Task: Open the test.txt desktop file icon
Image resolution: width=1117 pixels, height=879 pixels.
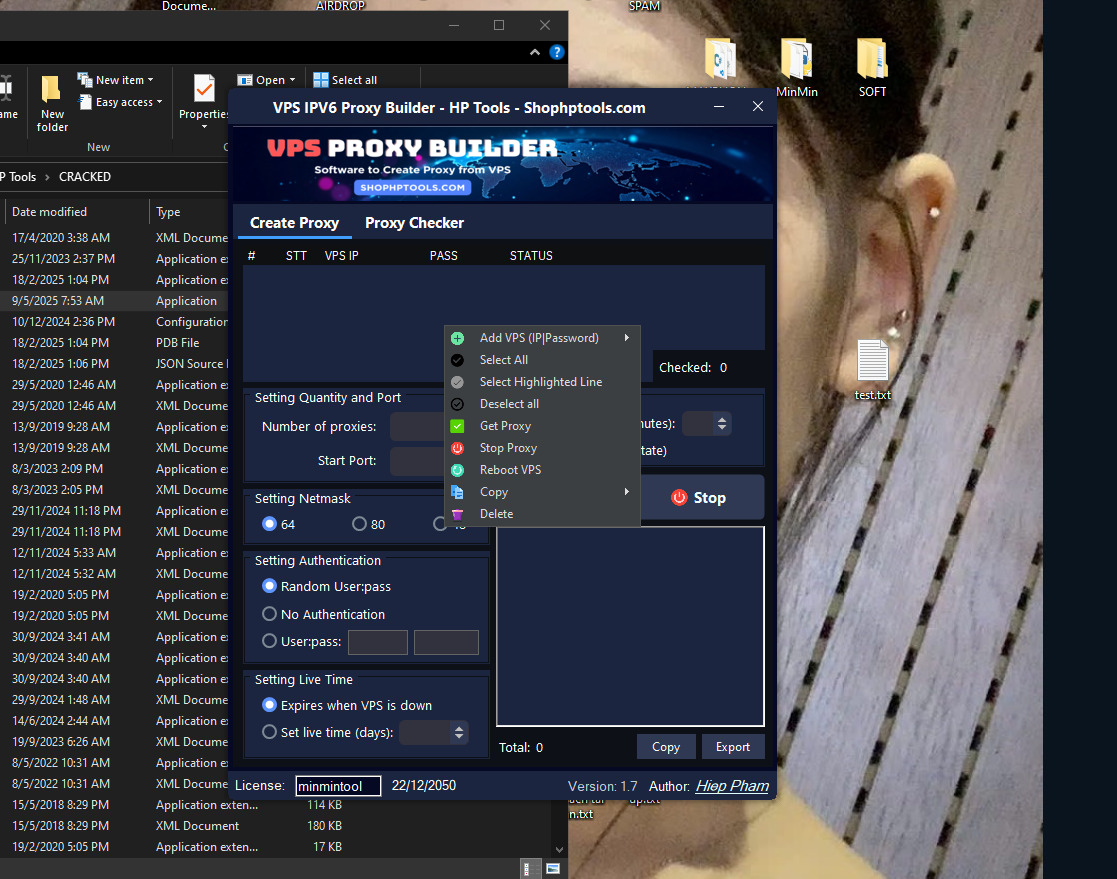Action: coord(872,364)
